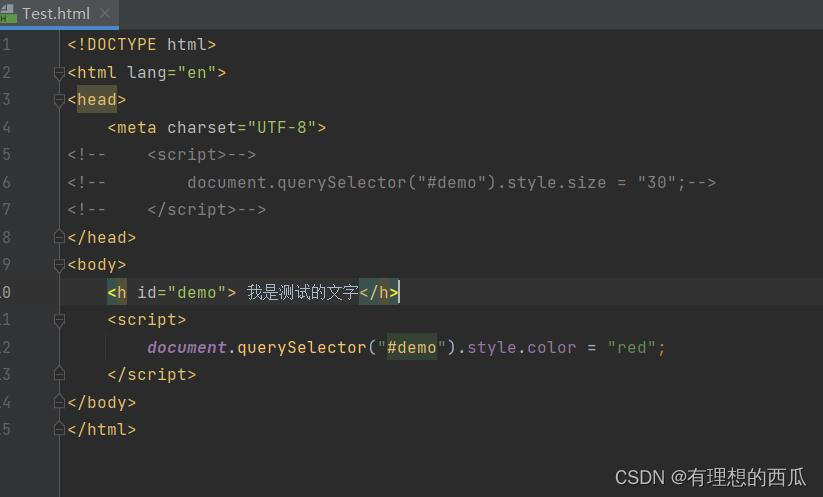The height and width of the screenshot is (497, 823).
Task: Click the charset="UTF-8" attribute value
Action: tap(281, 128)
